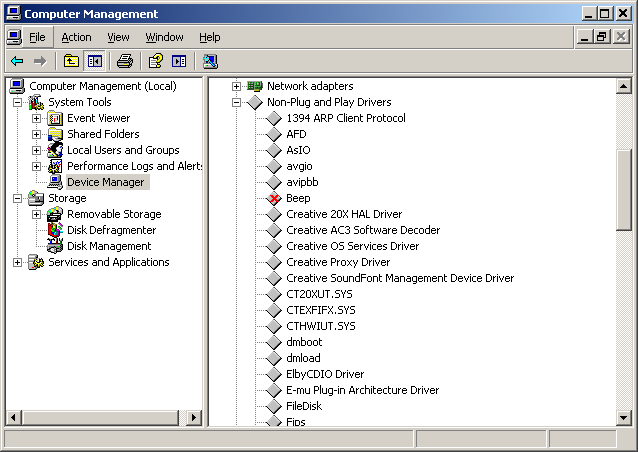Expand the Event Viewer node
638x452 pixels.
(x=37, y=118)
